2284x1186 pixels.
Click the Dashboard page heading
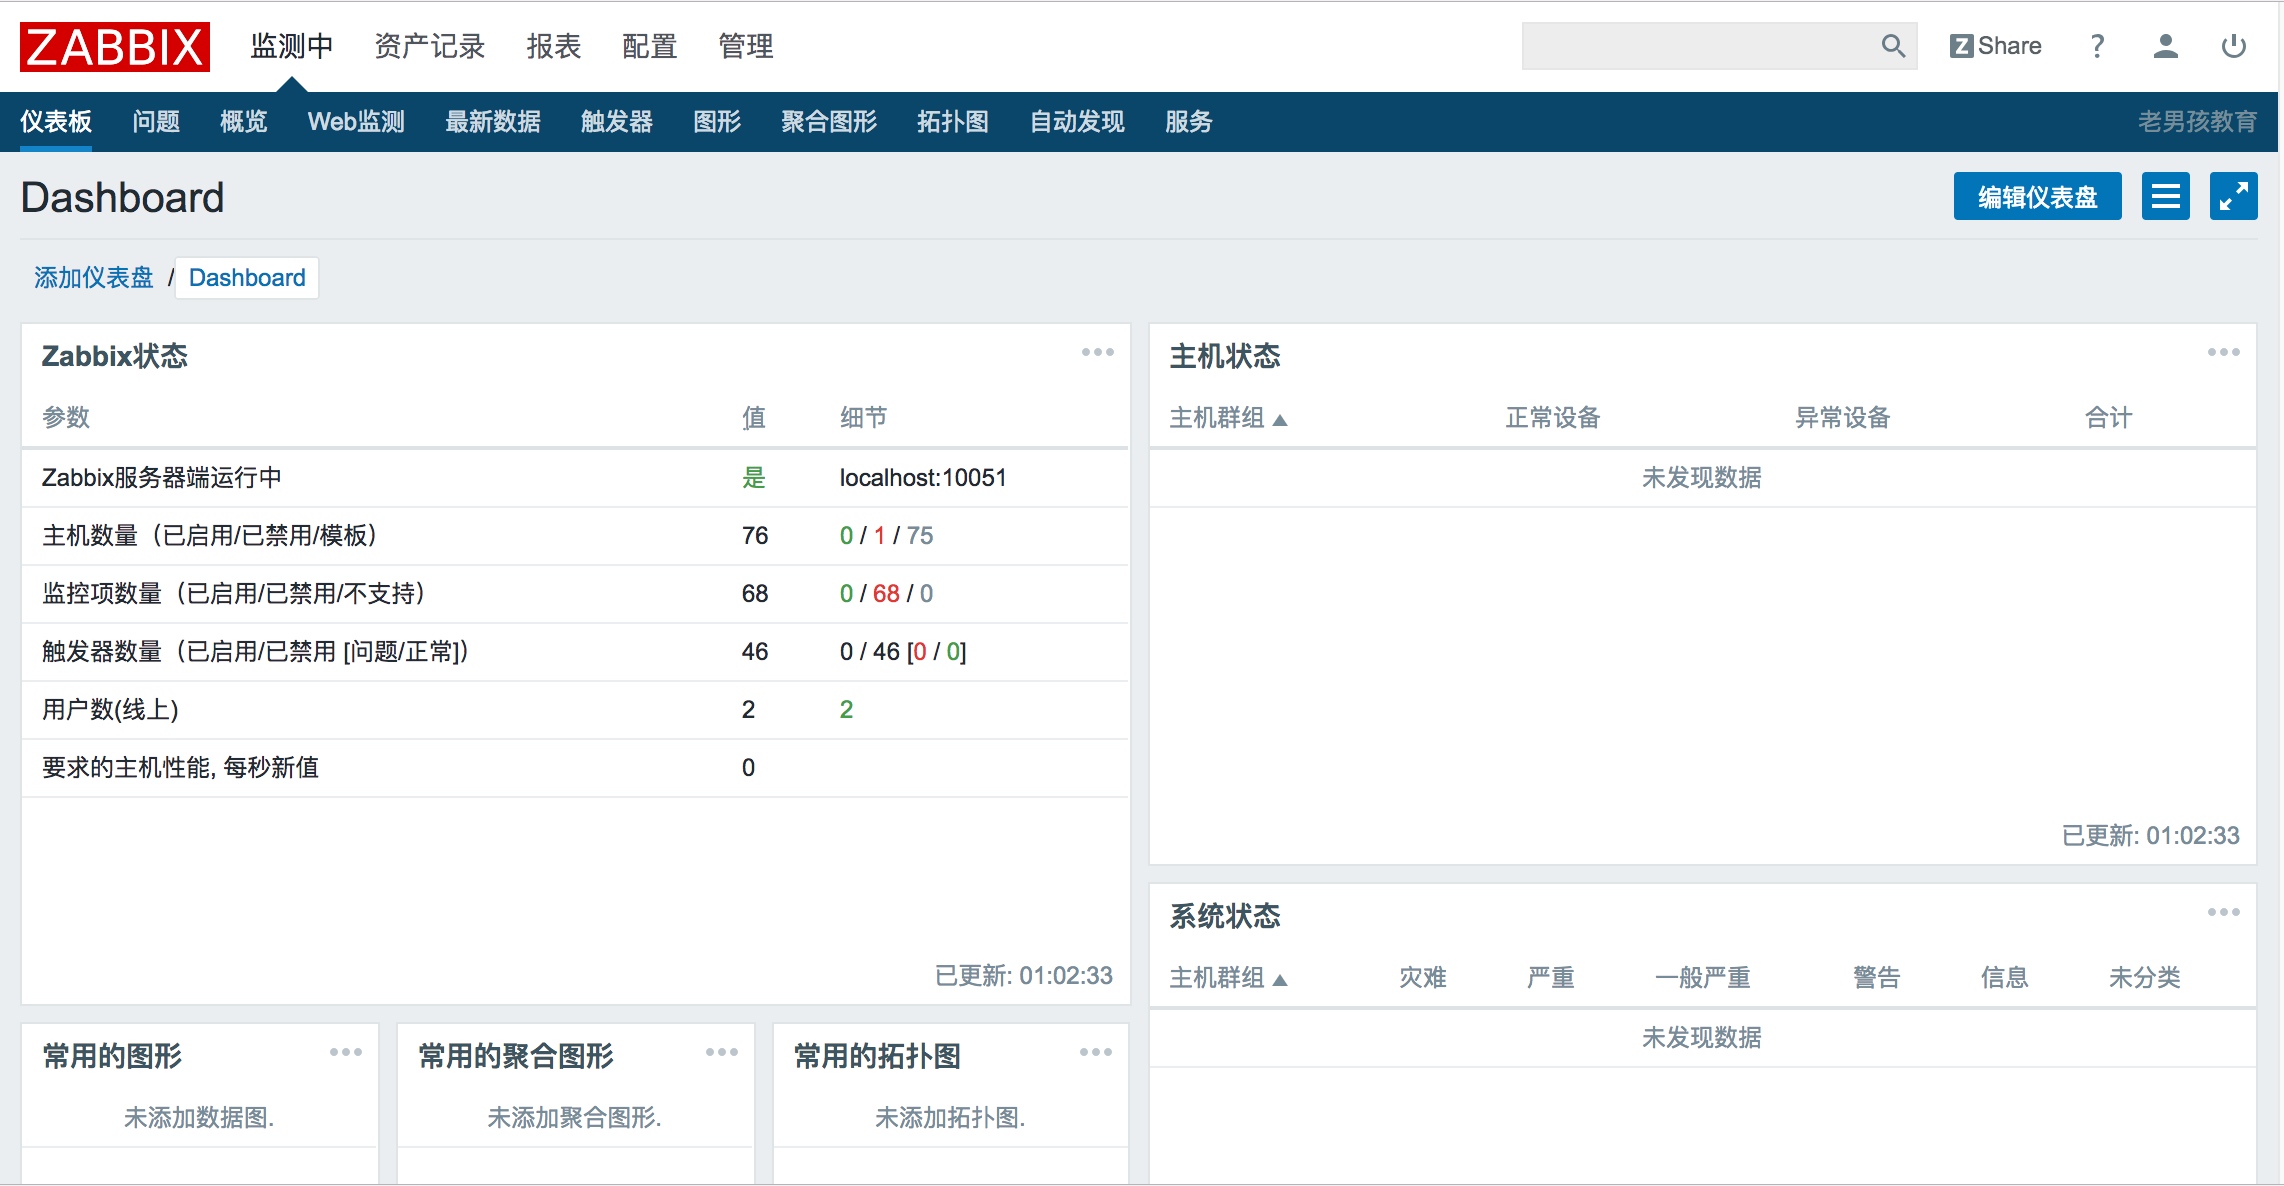point(122,198)
